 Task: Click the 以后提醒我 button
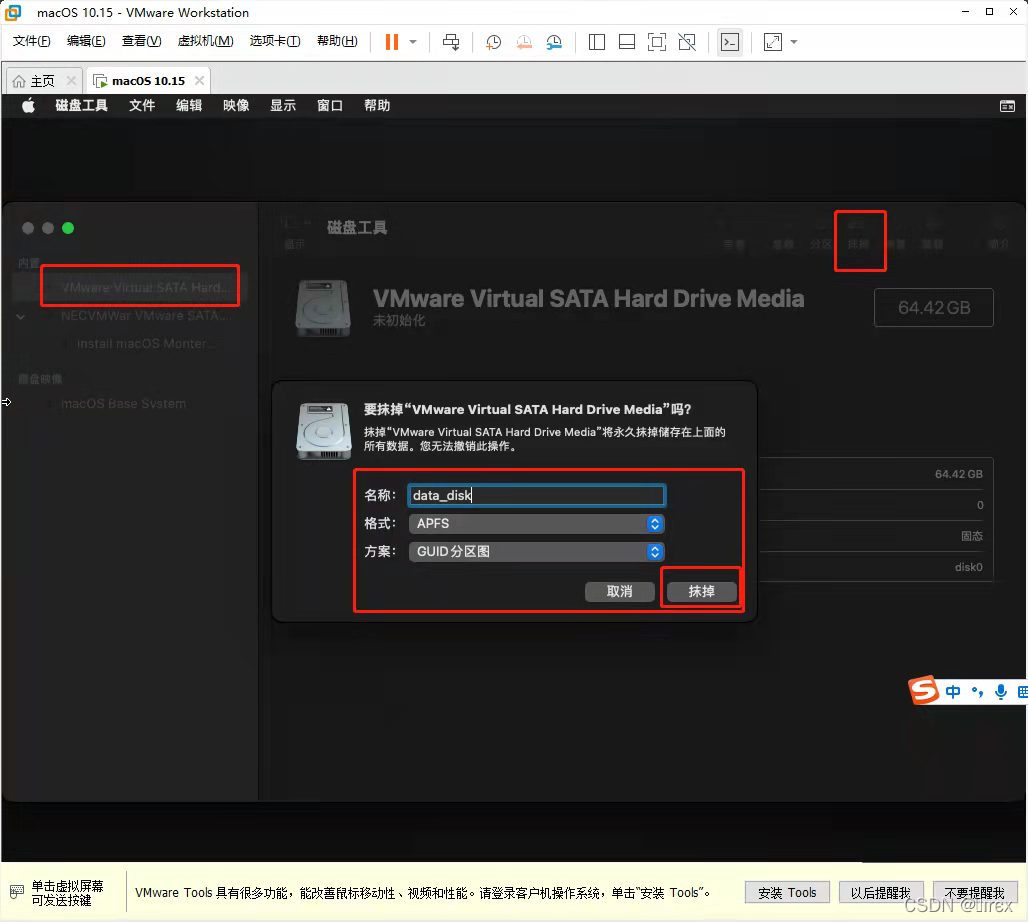(x=880, y=892)
